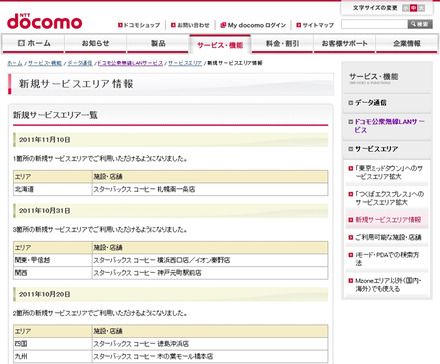Screen dimensions: 440x364
Task: Go to the ホーム tab
Action: (33, 43)
